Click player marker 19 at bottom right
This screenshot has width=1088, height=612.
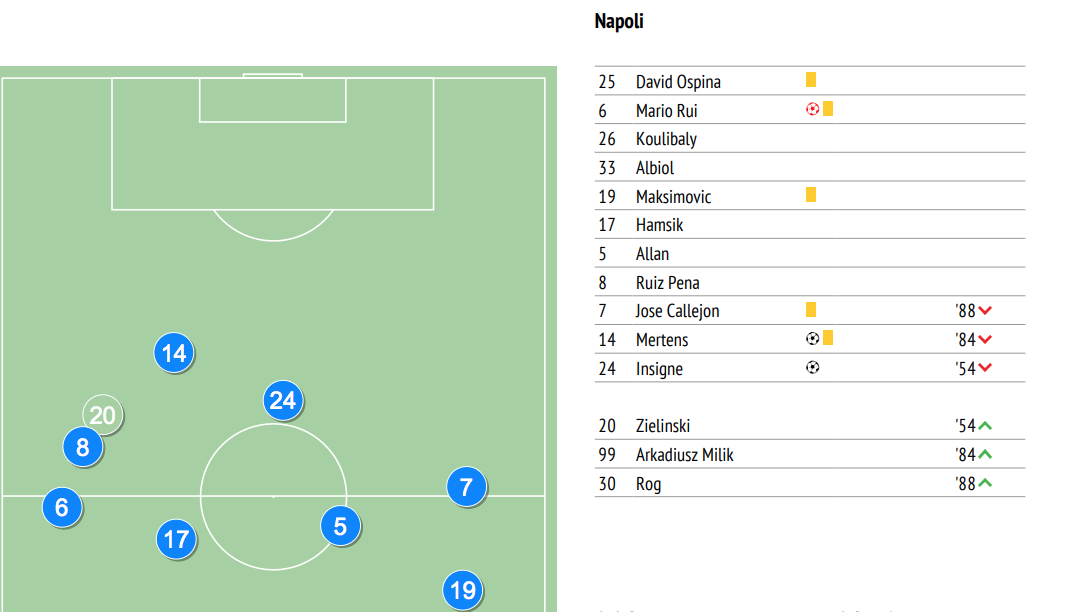462,590
